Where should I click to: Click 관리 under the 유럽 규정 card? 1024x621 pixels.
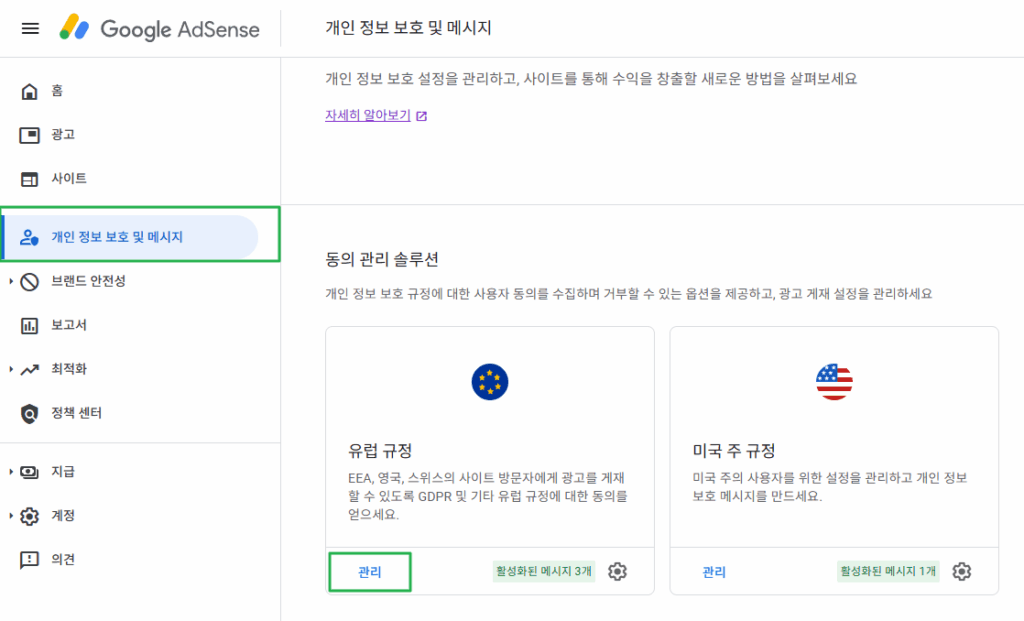(369, 572)
